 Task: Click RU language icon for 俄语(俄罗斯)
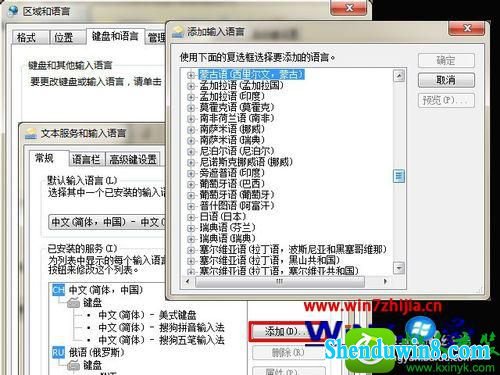coord(58,352)
